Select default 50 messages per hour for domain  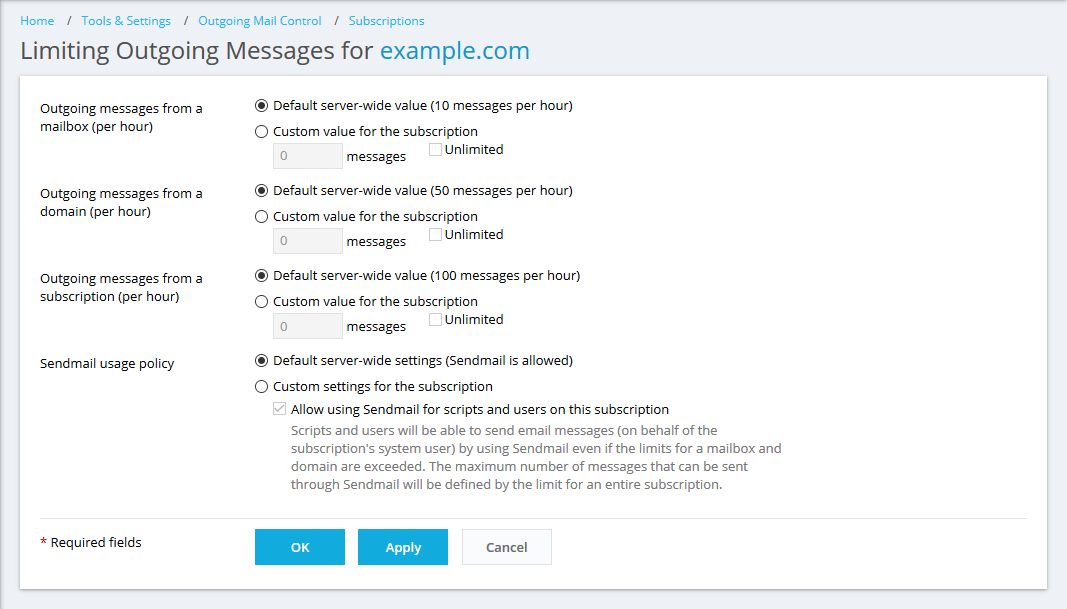coord(262,190)
